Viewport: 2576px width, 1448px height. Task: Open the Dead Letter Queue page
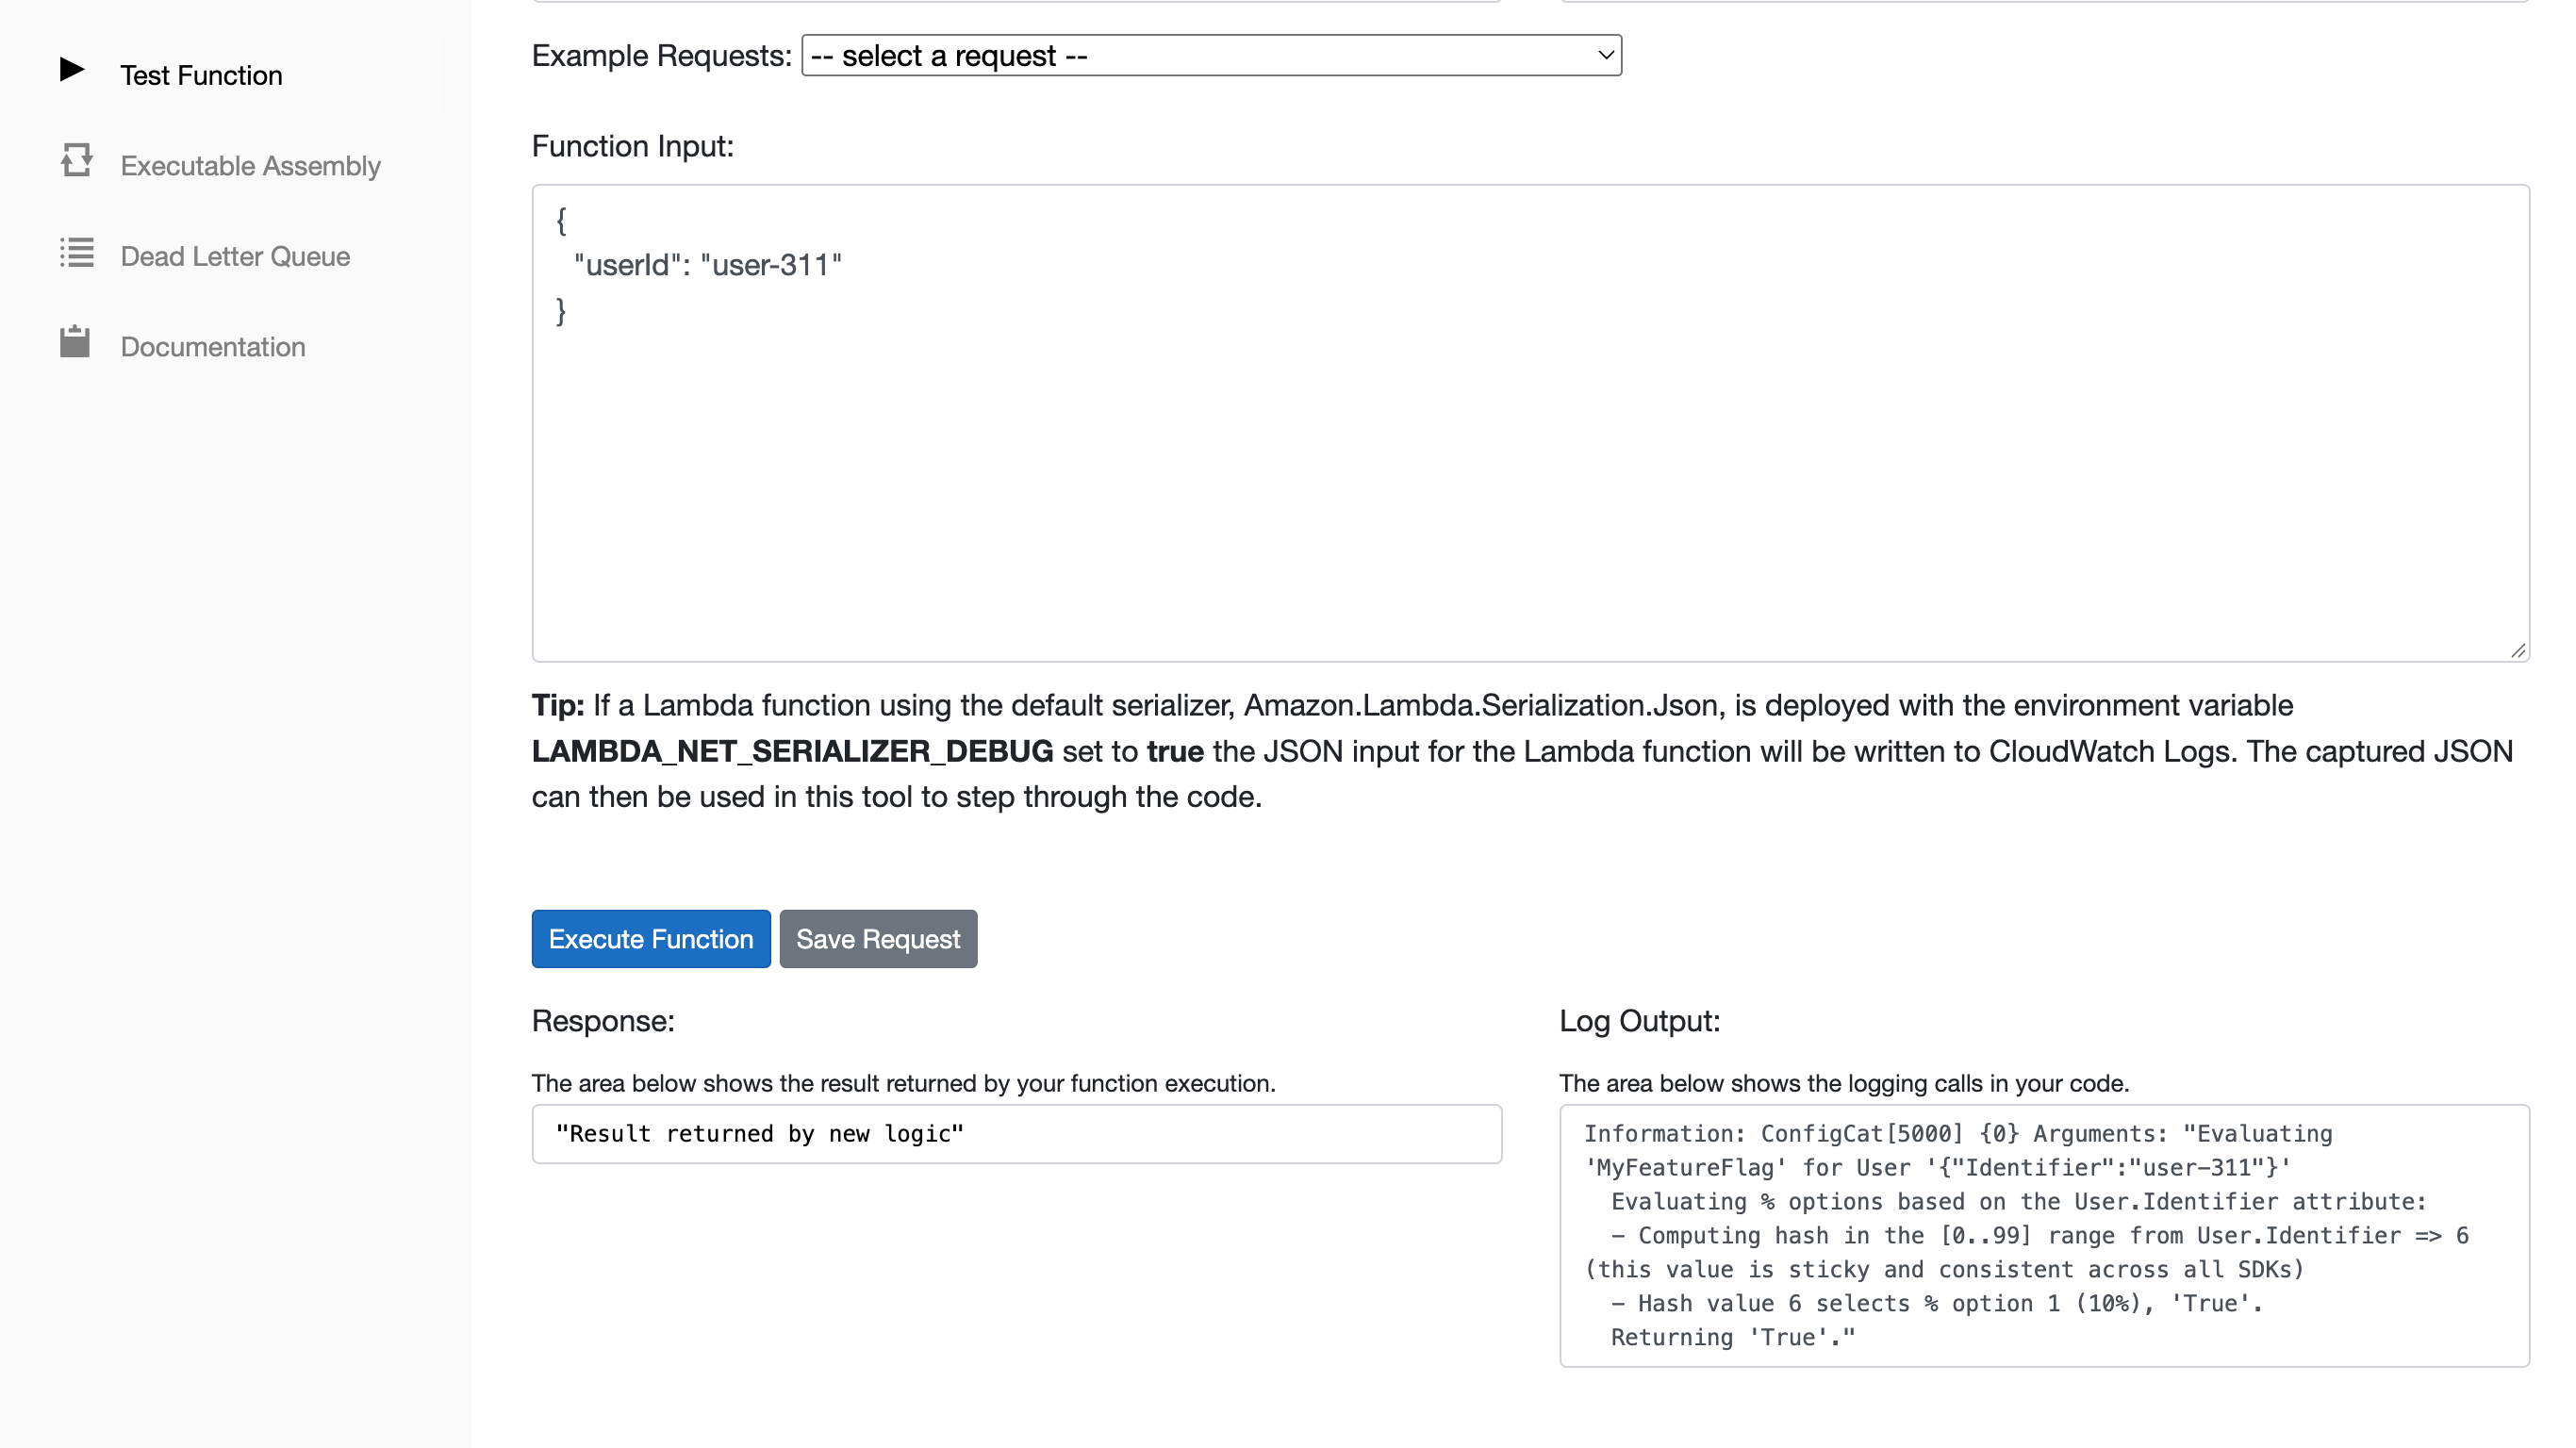click(235, 256)
